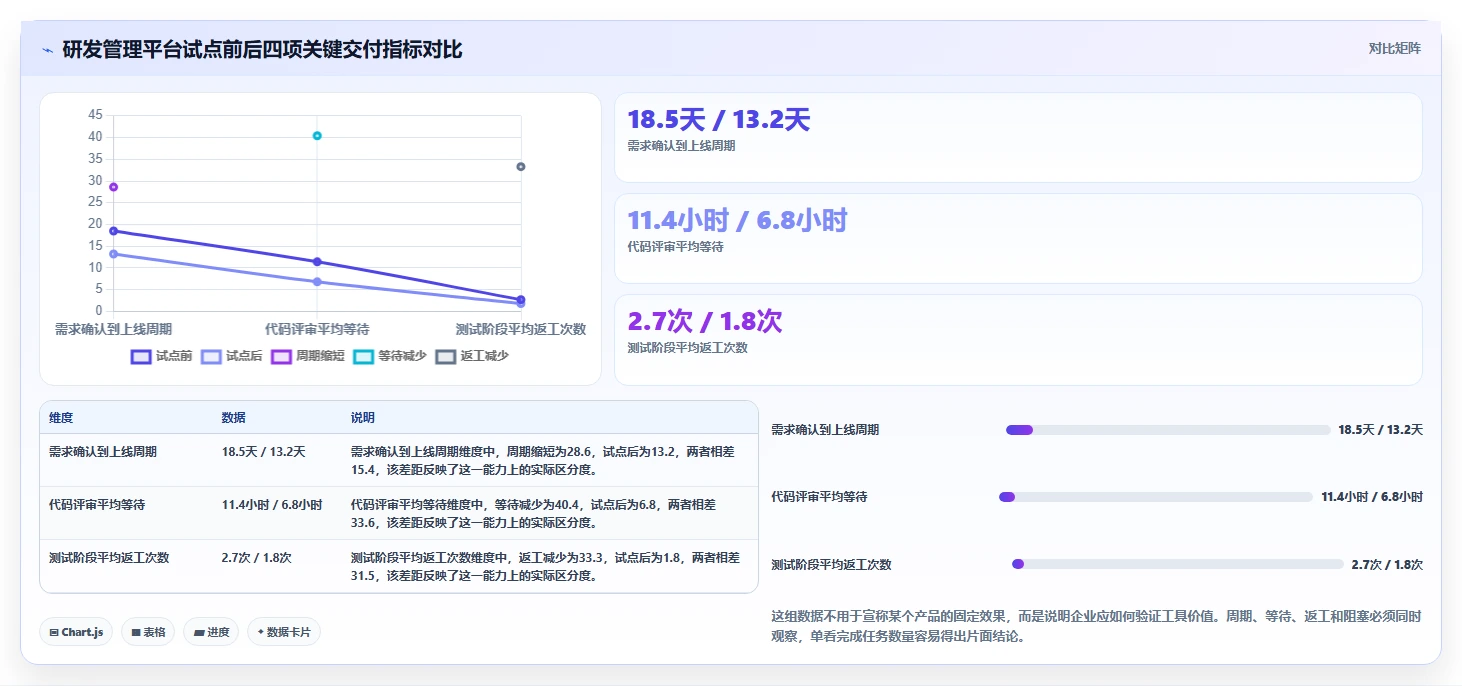Click the description mentioning 两者相差15.4
1462x686 pixels.
click(545, 461)
